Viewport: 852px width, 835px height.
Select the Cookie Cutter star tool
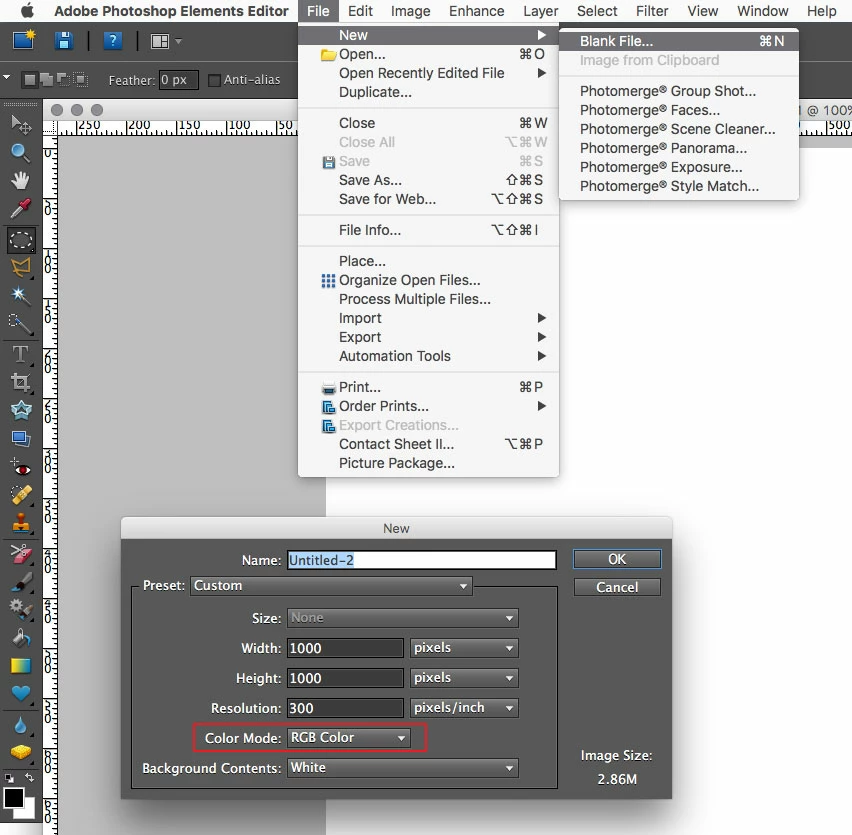pyautogui.click(x=21, y=410)
